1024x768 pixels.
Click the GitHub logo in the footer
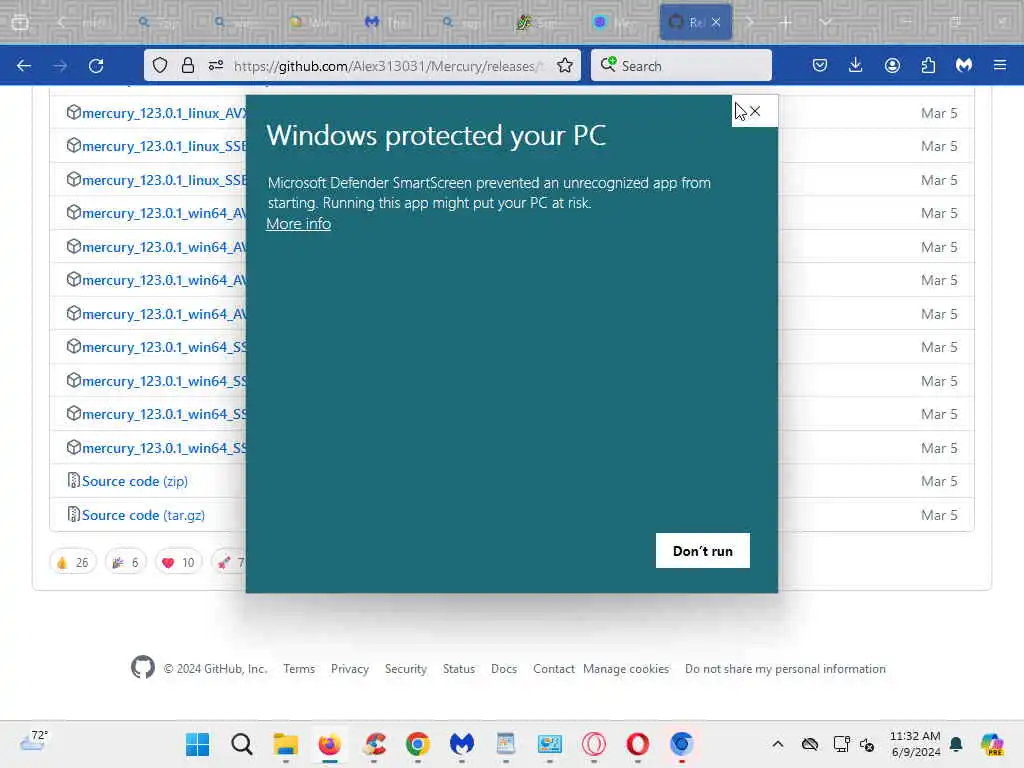click(x=142, y=667)
